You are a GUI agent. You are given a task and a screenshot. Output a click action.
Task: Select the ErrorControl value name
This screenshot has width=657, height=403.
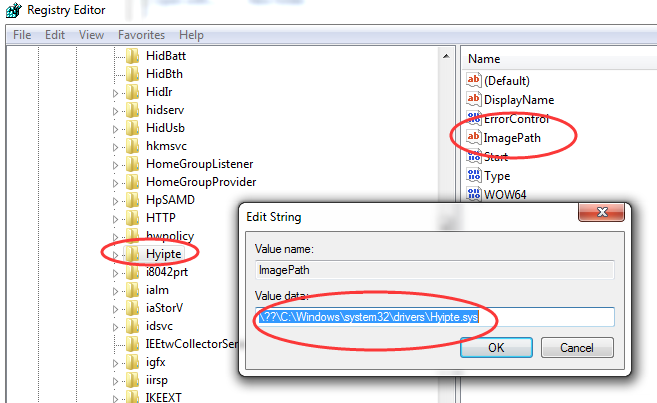click(516, 119)
